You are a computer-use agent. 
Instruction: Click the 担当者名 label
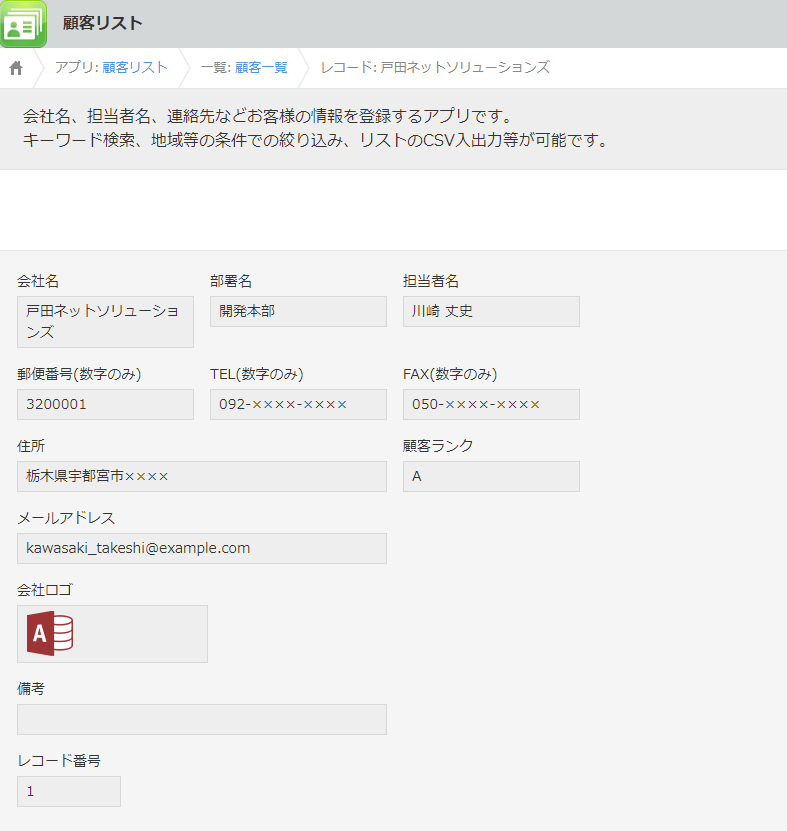431,281
